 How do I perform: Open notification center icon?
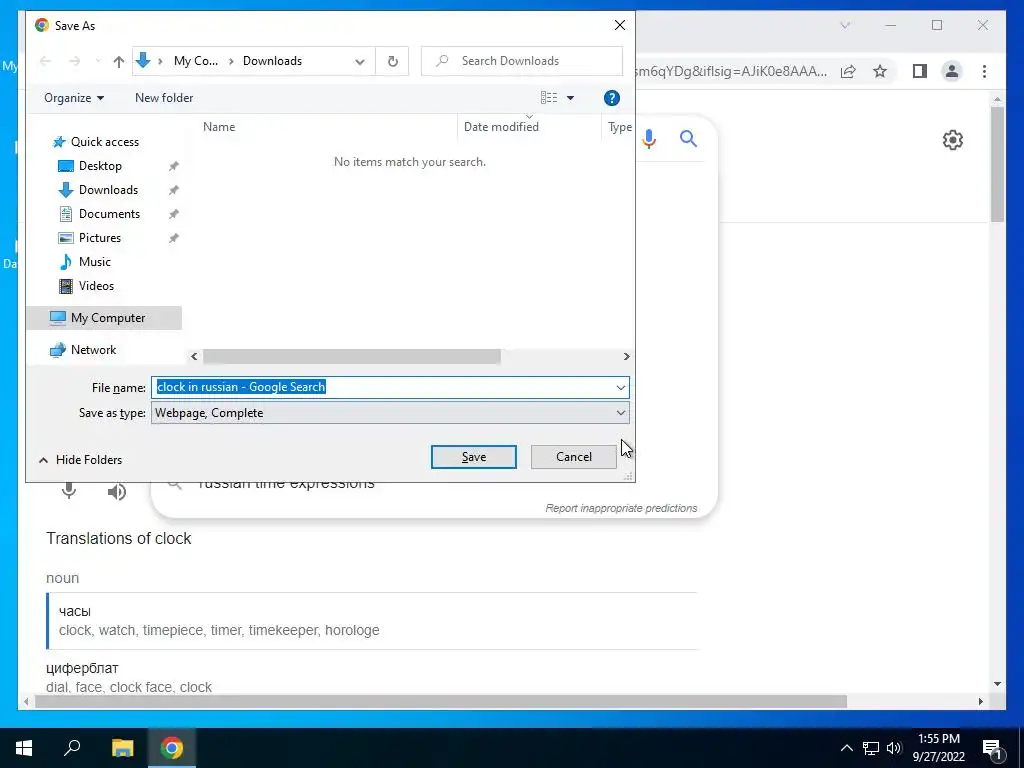pos(993,748)
